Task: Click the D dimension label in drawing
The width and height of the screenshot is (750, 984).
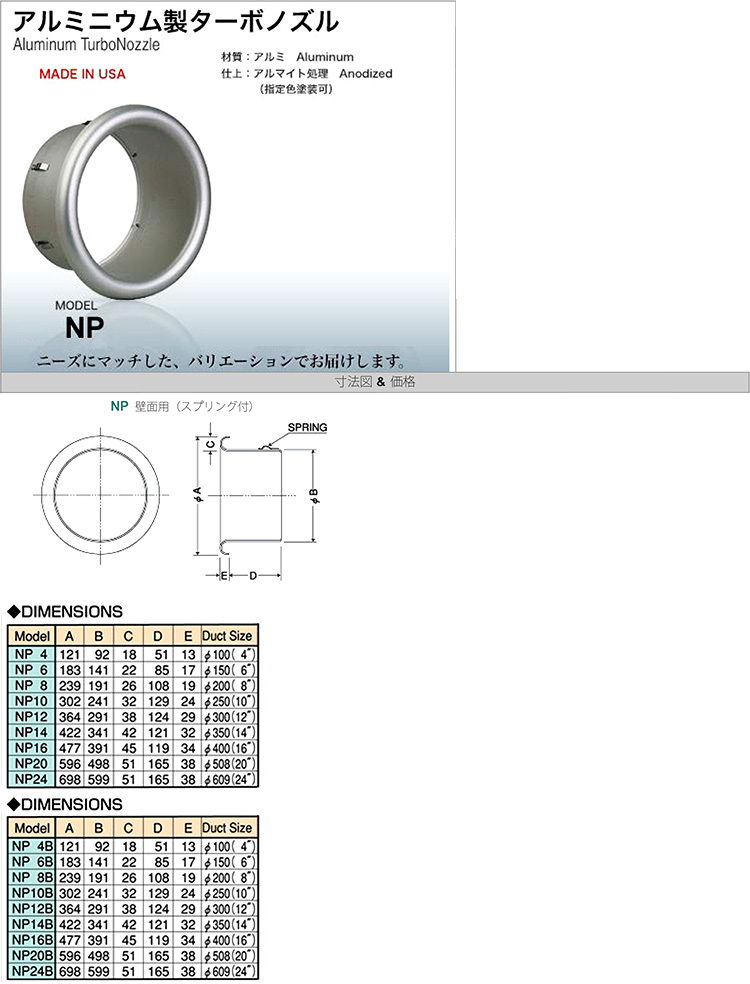Action: 253,575
